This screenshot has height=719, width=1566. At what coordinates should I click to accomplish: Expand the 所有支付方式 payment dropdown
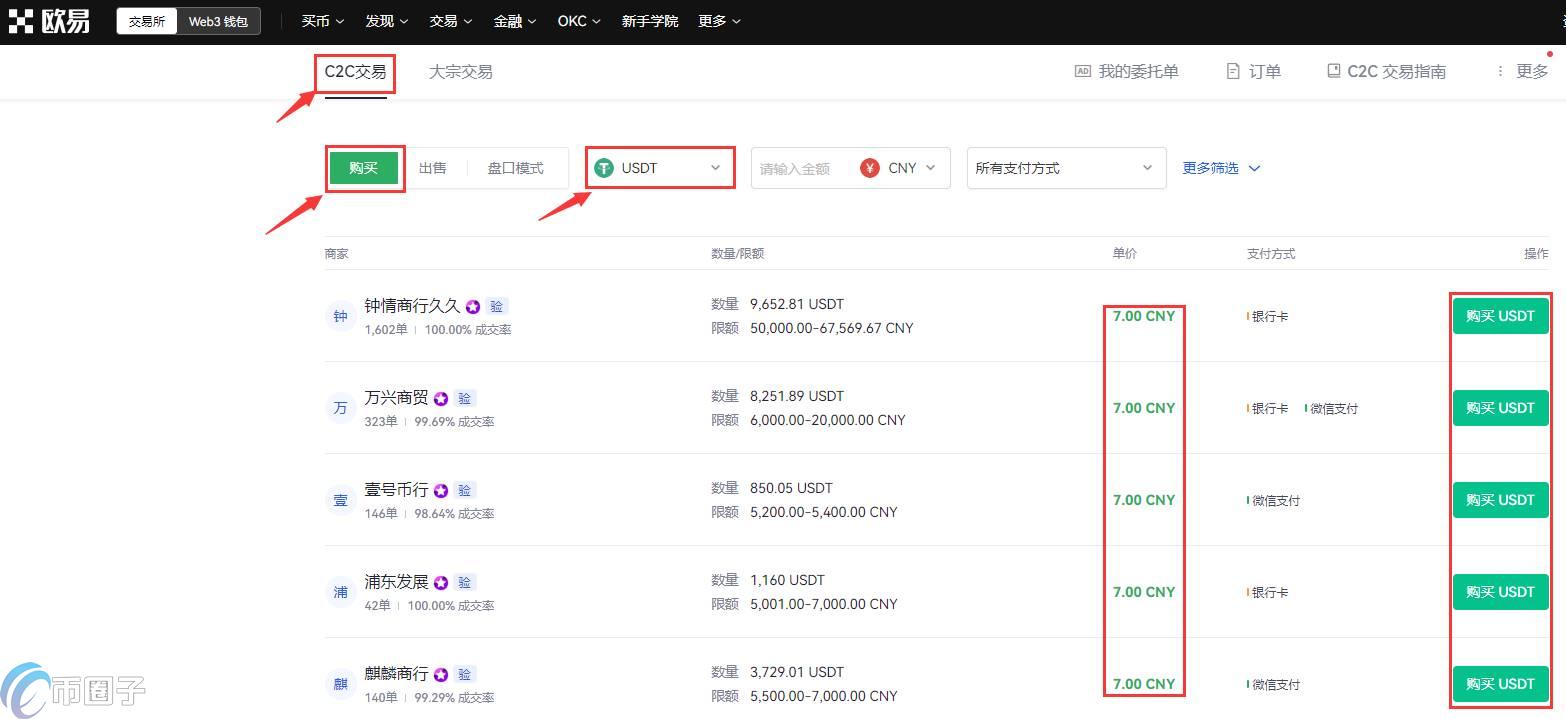(1065, 168)
